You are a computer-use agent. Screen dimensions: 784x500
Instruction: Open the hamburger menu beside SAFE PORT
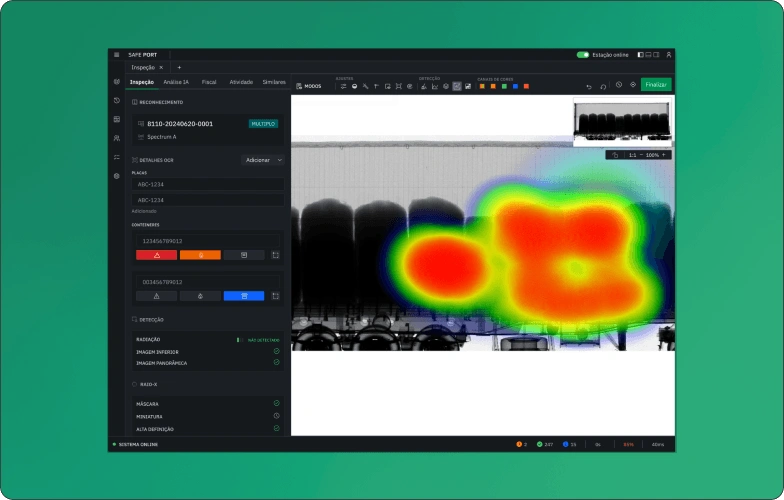[116, 54]
